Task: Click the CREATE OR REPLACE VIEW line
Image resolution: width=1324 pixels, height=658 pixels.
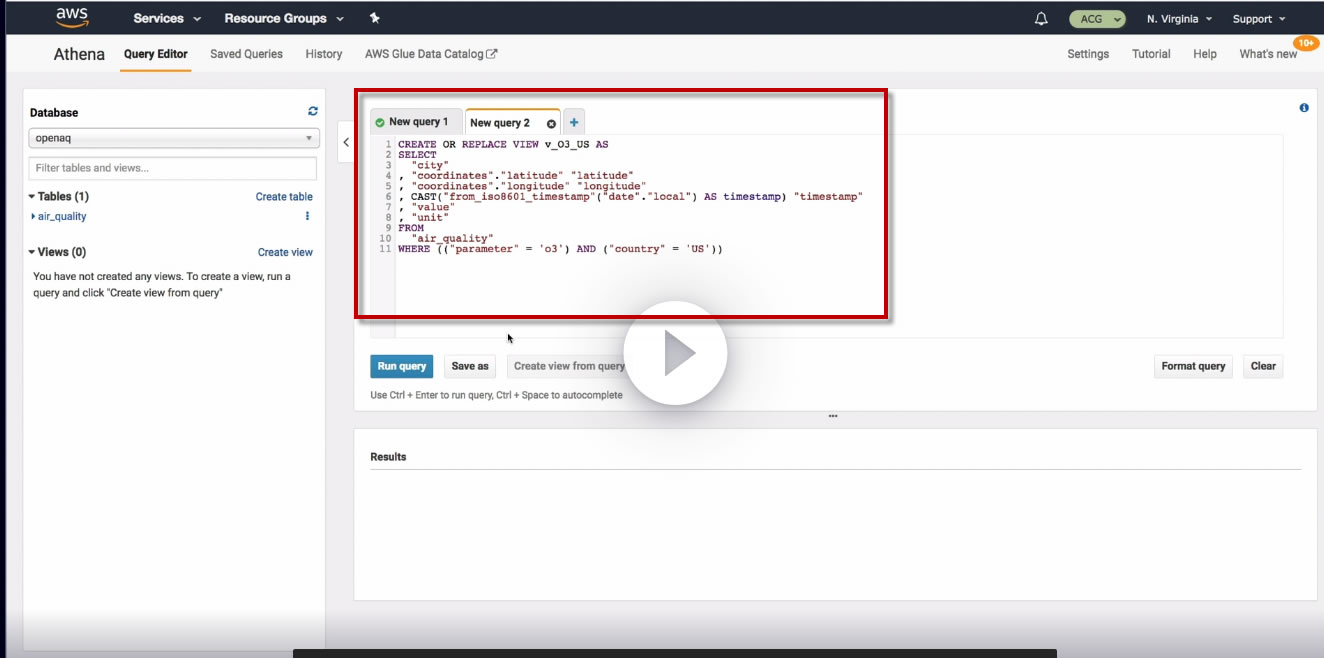Action: pos(503,144)
